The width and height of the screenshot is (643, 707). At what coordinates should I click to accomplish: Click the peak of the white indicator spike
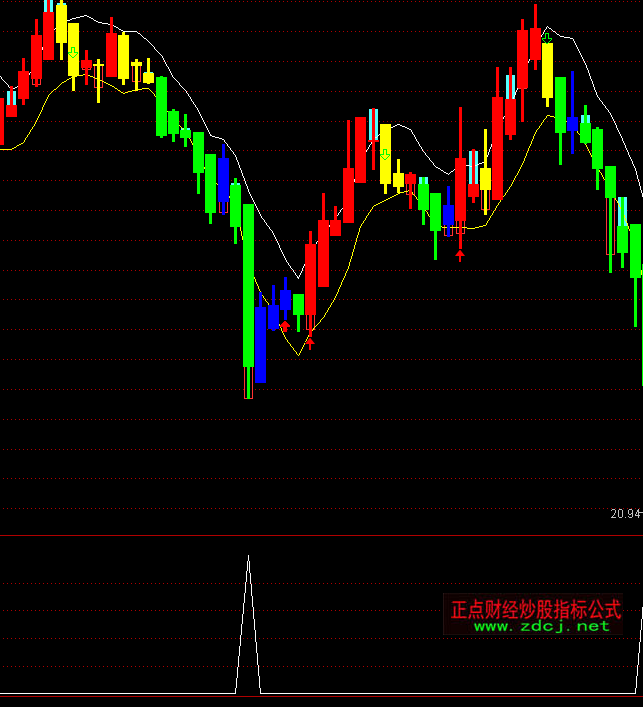[249, 557]
